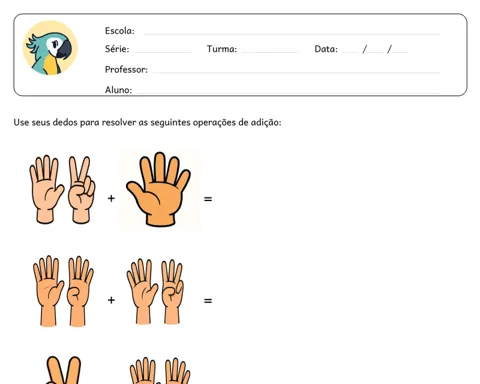The image size is (480, 384).
Task: Click the Turma blank line
Action: pos(270,51)
